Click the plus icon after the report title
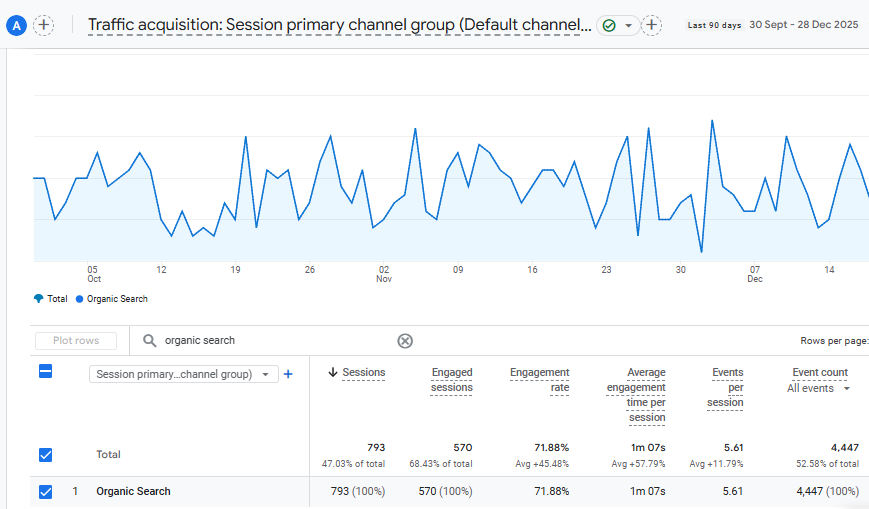The image size is (869, 509). pos(652,25)
